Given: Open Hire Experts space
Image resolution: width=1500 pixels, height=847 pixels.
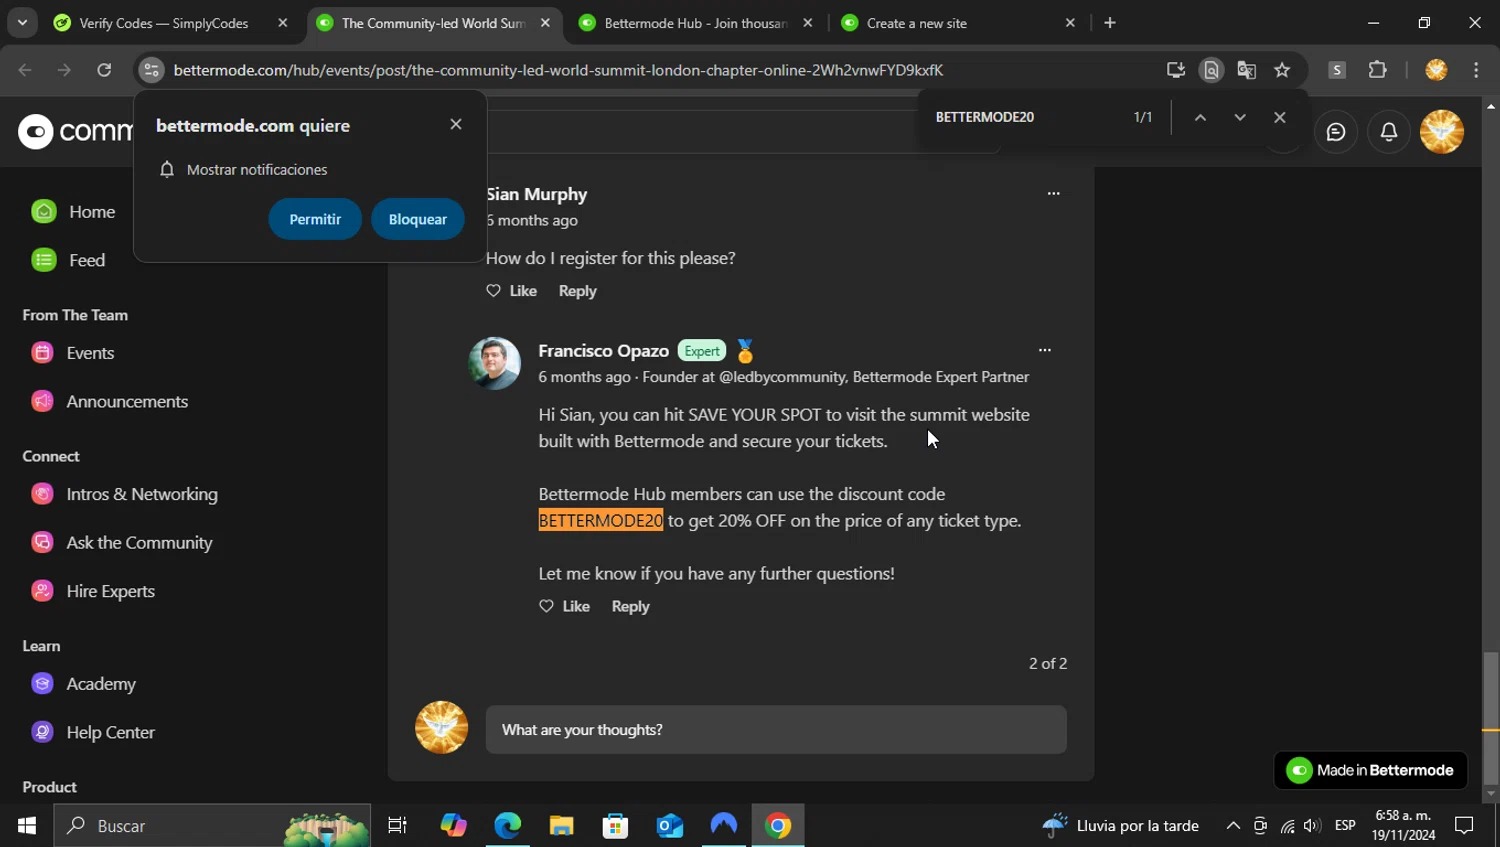Looking at the screenshot, I should [93, 591].
